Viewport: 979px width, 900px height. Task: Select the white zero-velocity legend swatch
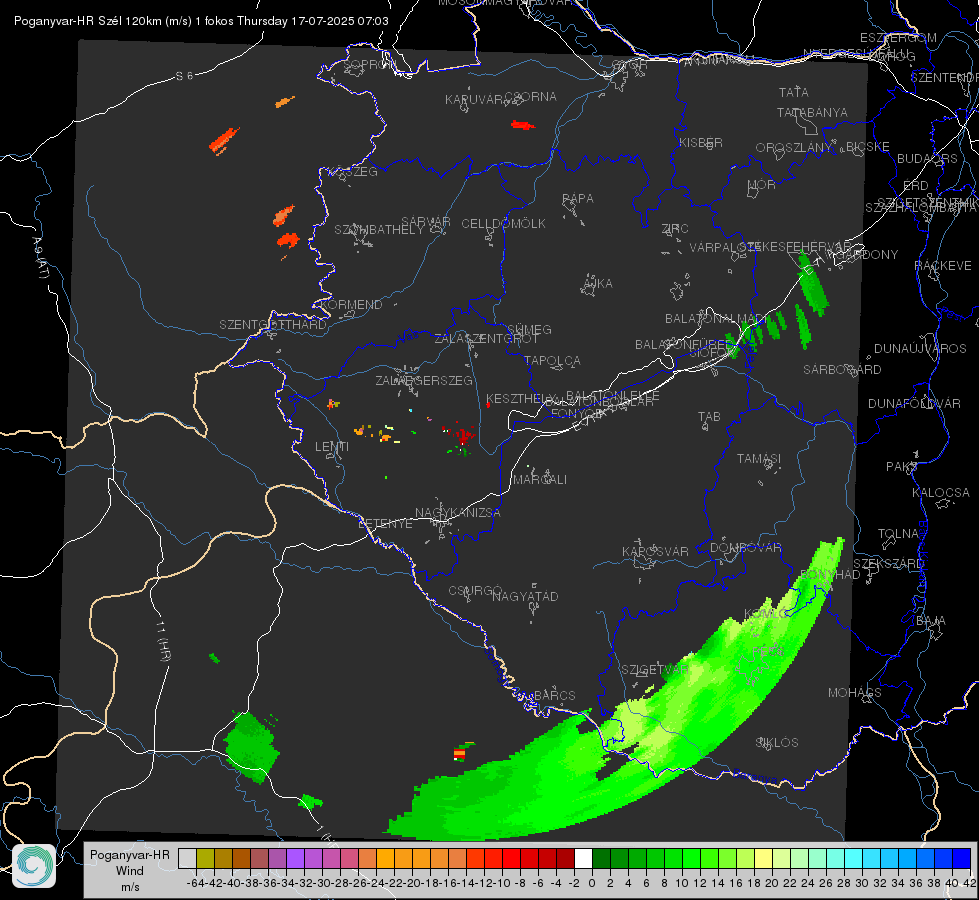tap(583, 858)
